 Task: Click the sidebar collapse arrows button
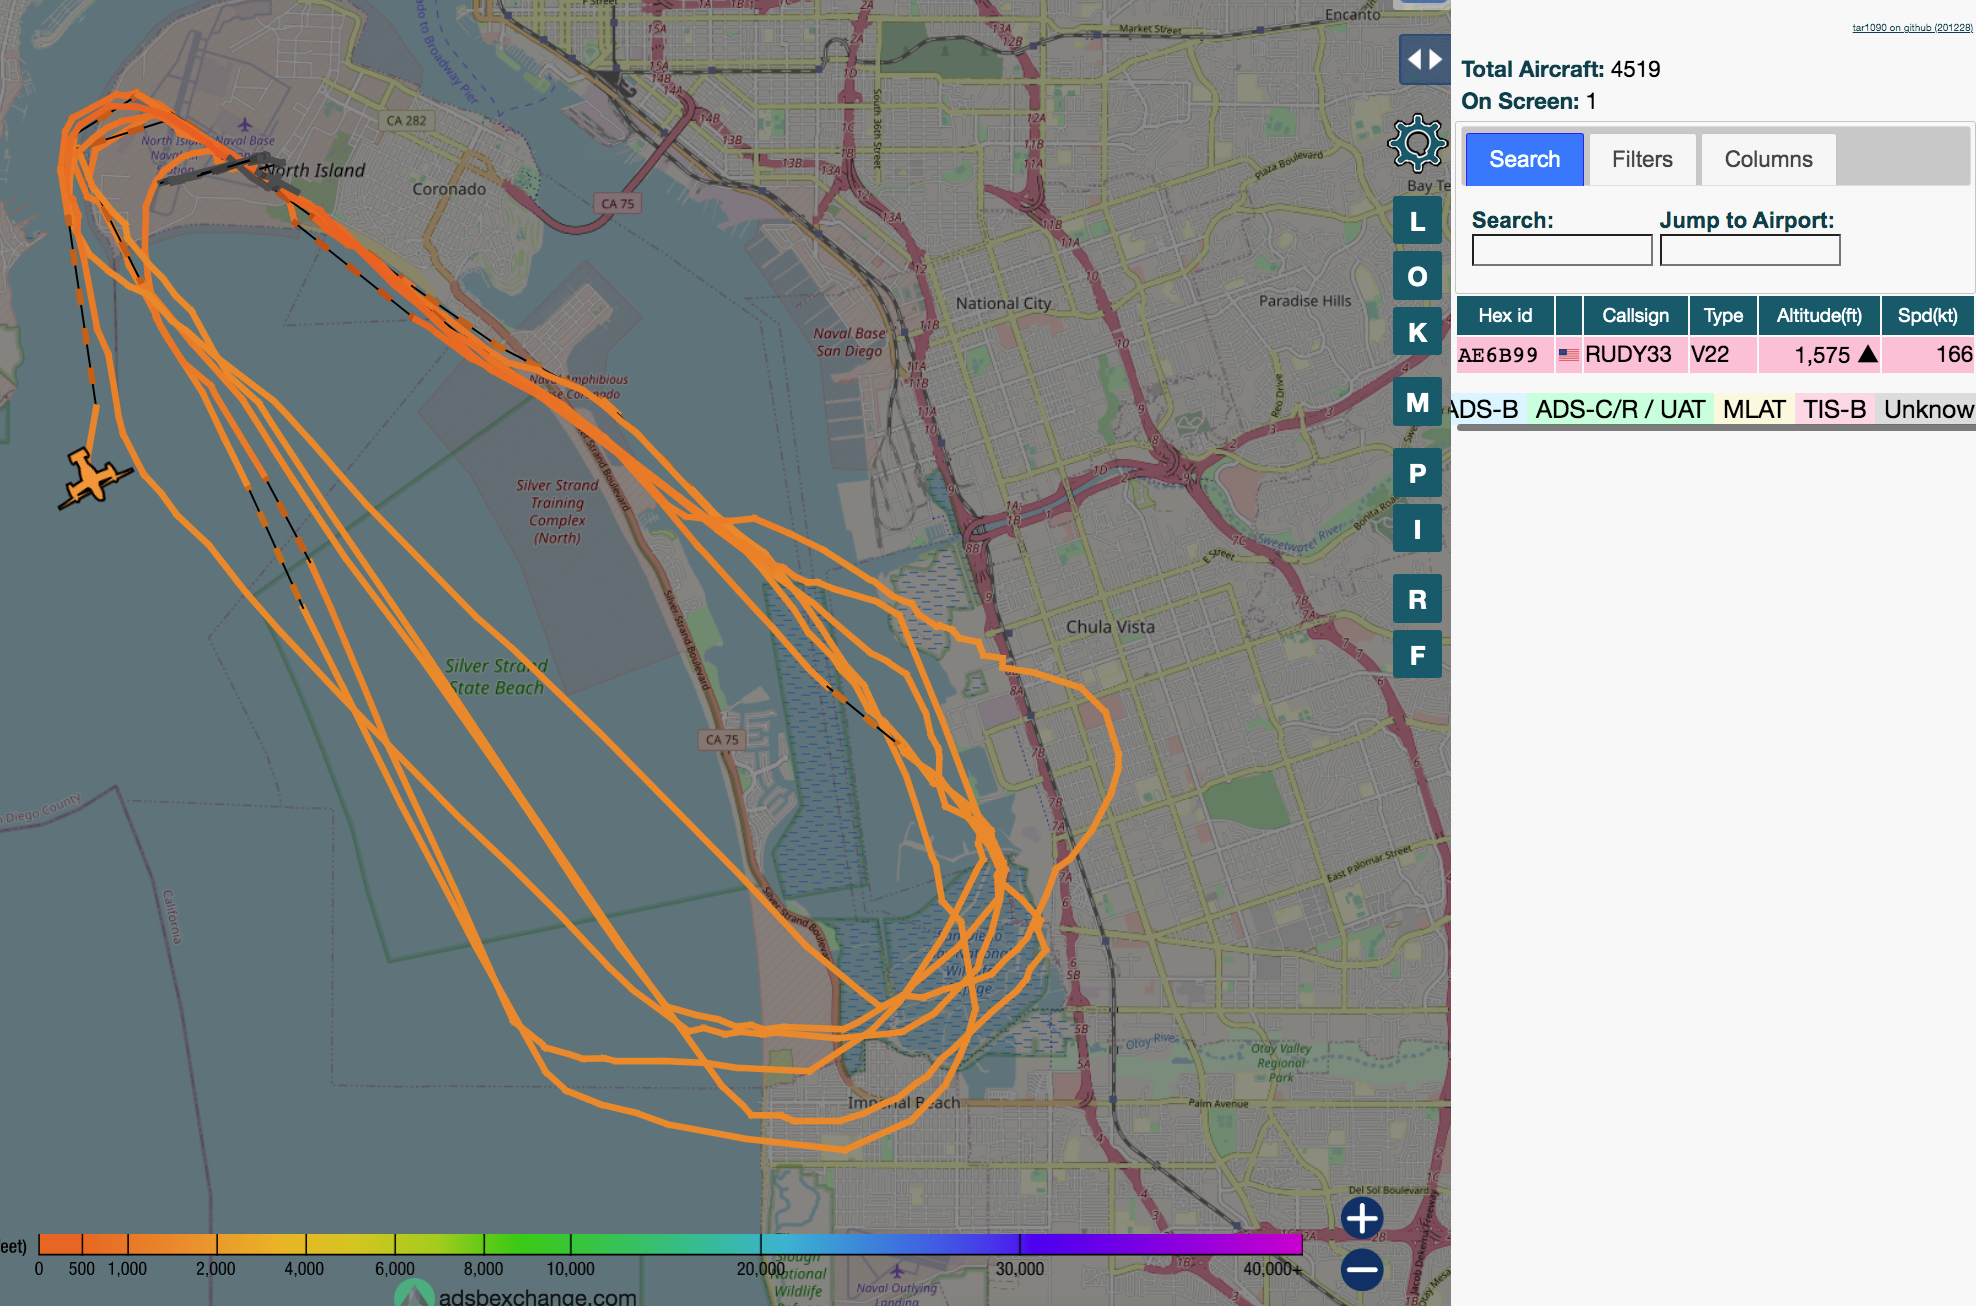pos(1424,60)
